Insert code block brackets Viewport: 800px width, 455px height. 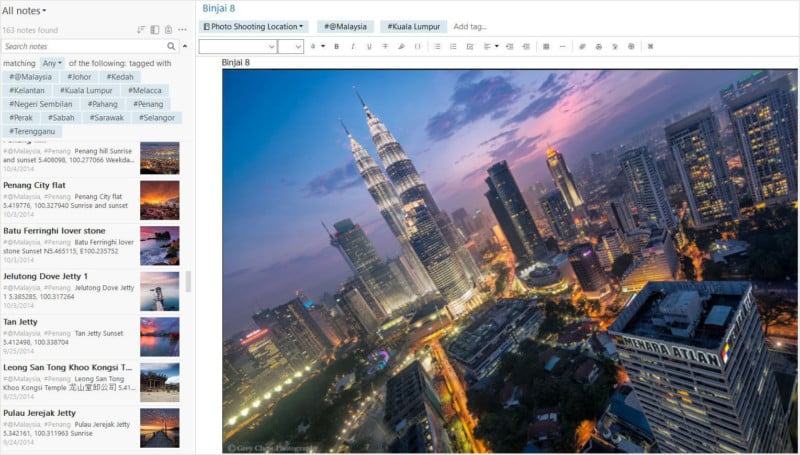click(418, 46)
